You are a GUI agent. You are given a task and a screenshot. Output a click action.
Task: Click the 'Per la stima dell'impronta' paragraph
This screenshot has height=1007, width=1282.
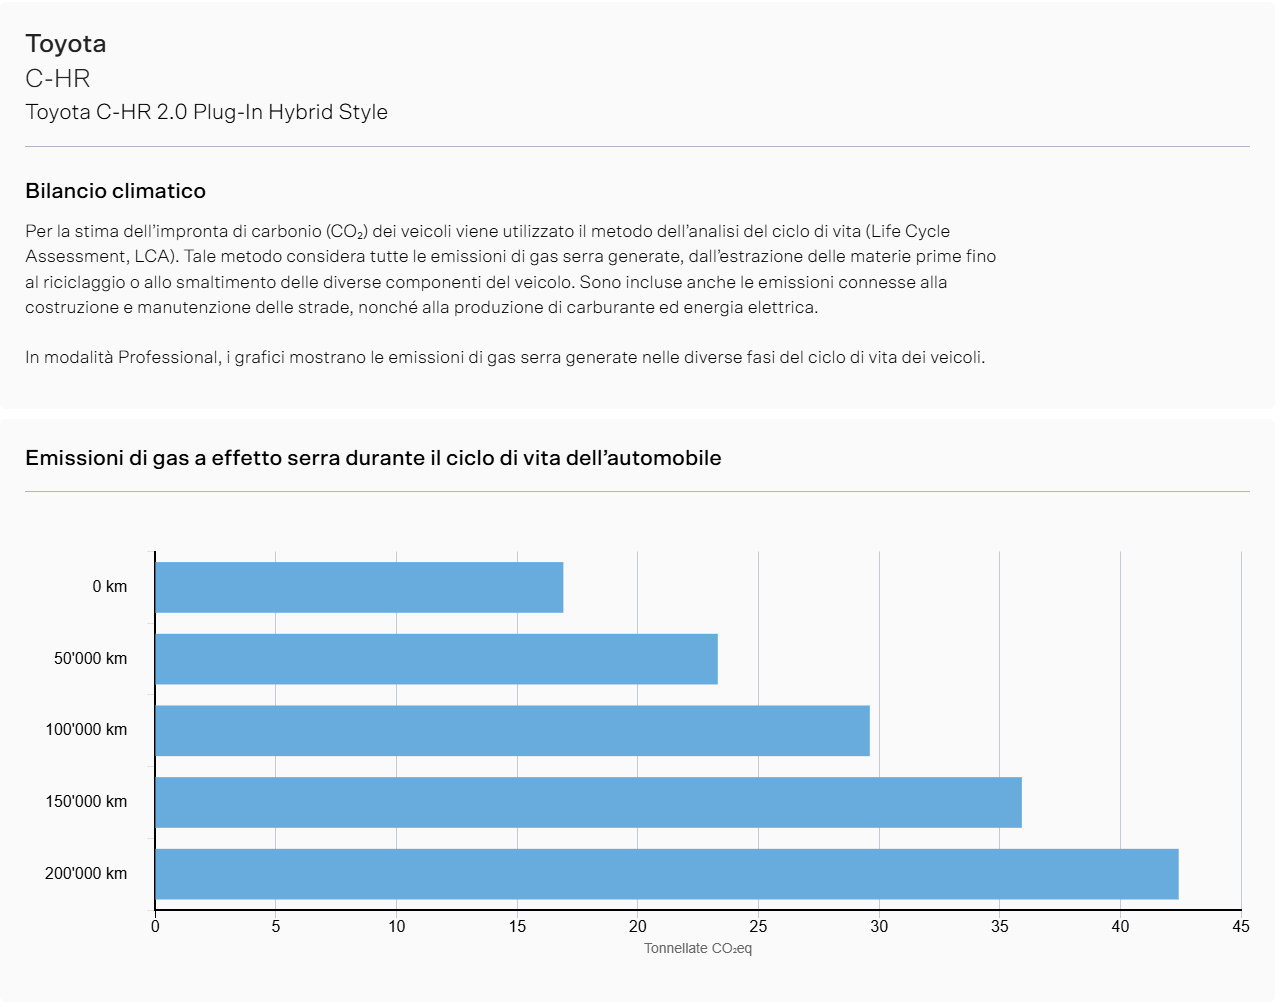click(511, 270)
